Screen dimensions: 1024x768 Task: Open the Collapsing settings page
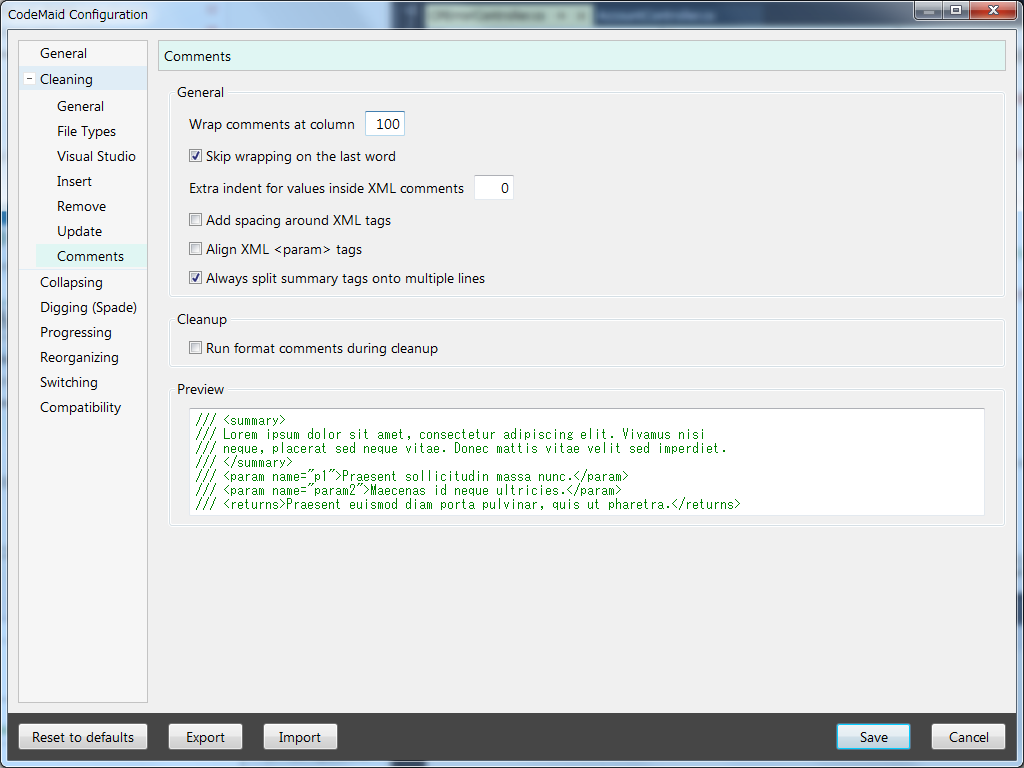71,282
